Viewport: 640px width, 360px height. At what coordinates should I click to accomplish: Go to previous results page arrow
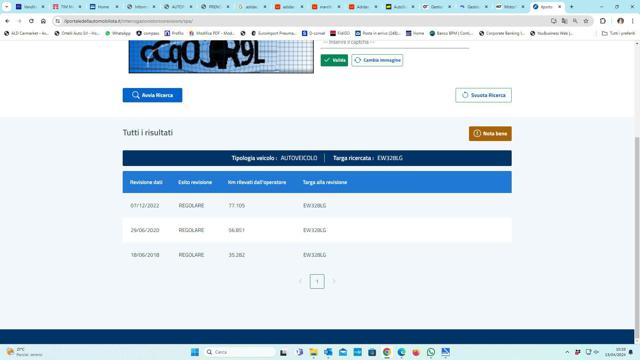click(300, 281)
